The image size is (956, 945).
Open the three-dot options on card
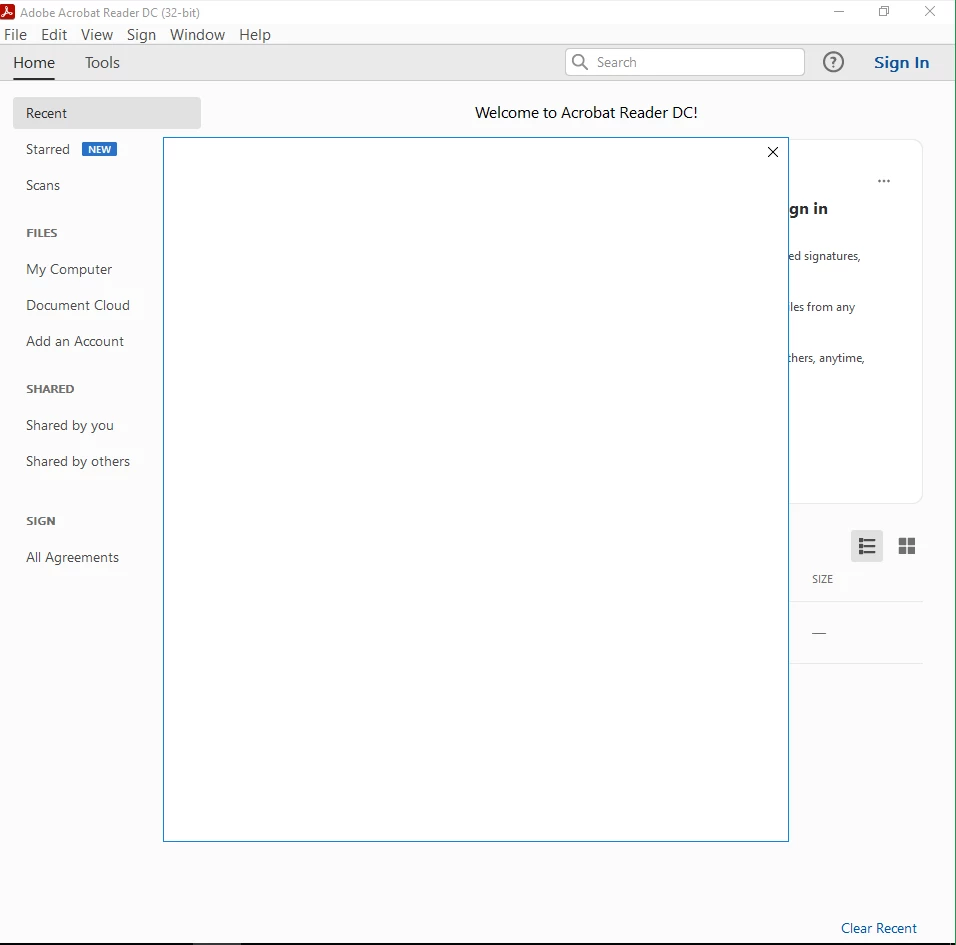pyautogui.click(x=883, y=181)
